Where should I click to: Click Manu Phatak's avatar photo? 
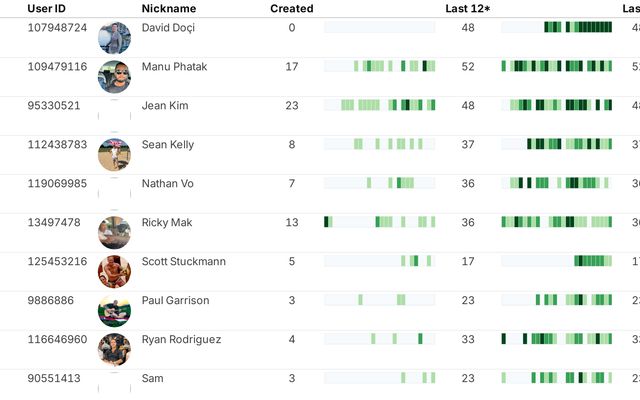114,77
